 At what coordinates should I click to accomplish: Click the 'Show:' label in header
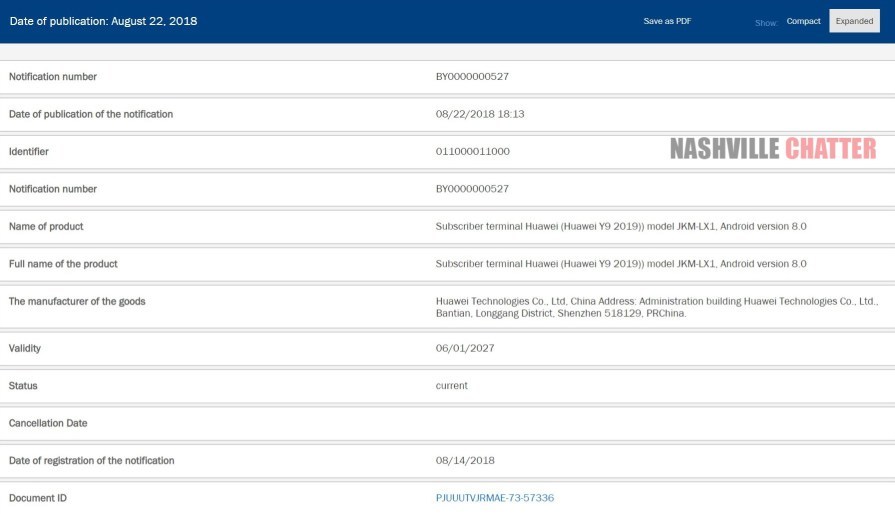tap(765, 22)
